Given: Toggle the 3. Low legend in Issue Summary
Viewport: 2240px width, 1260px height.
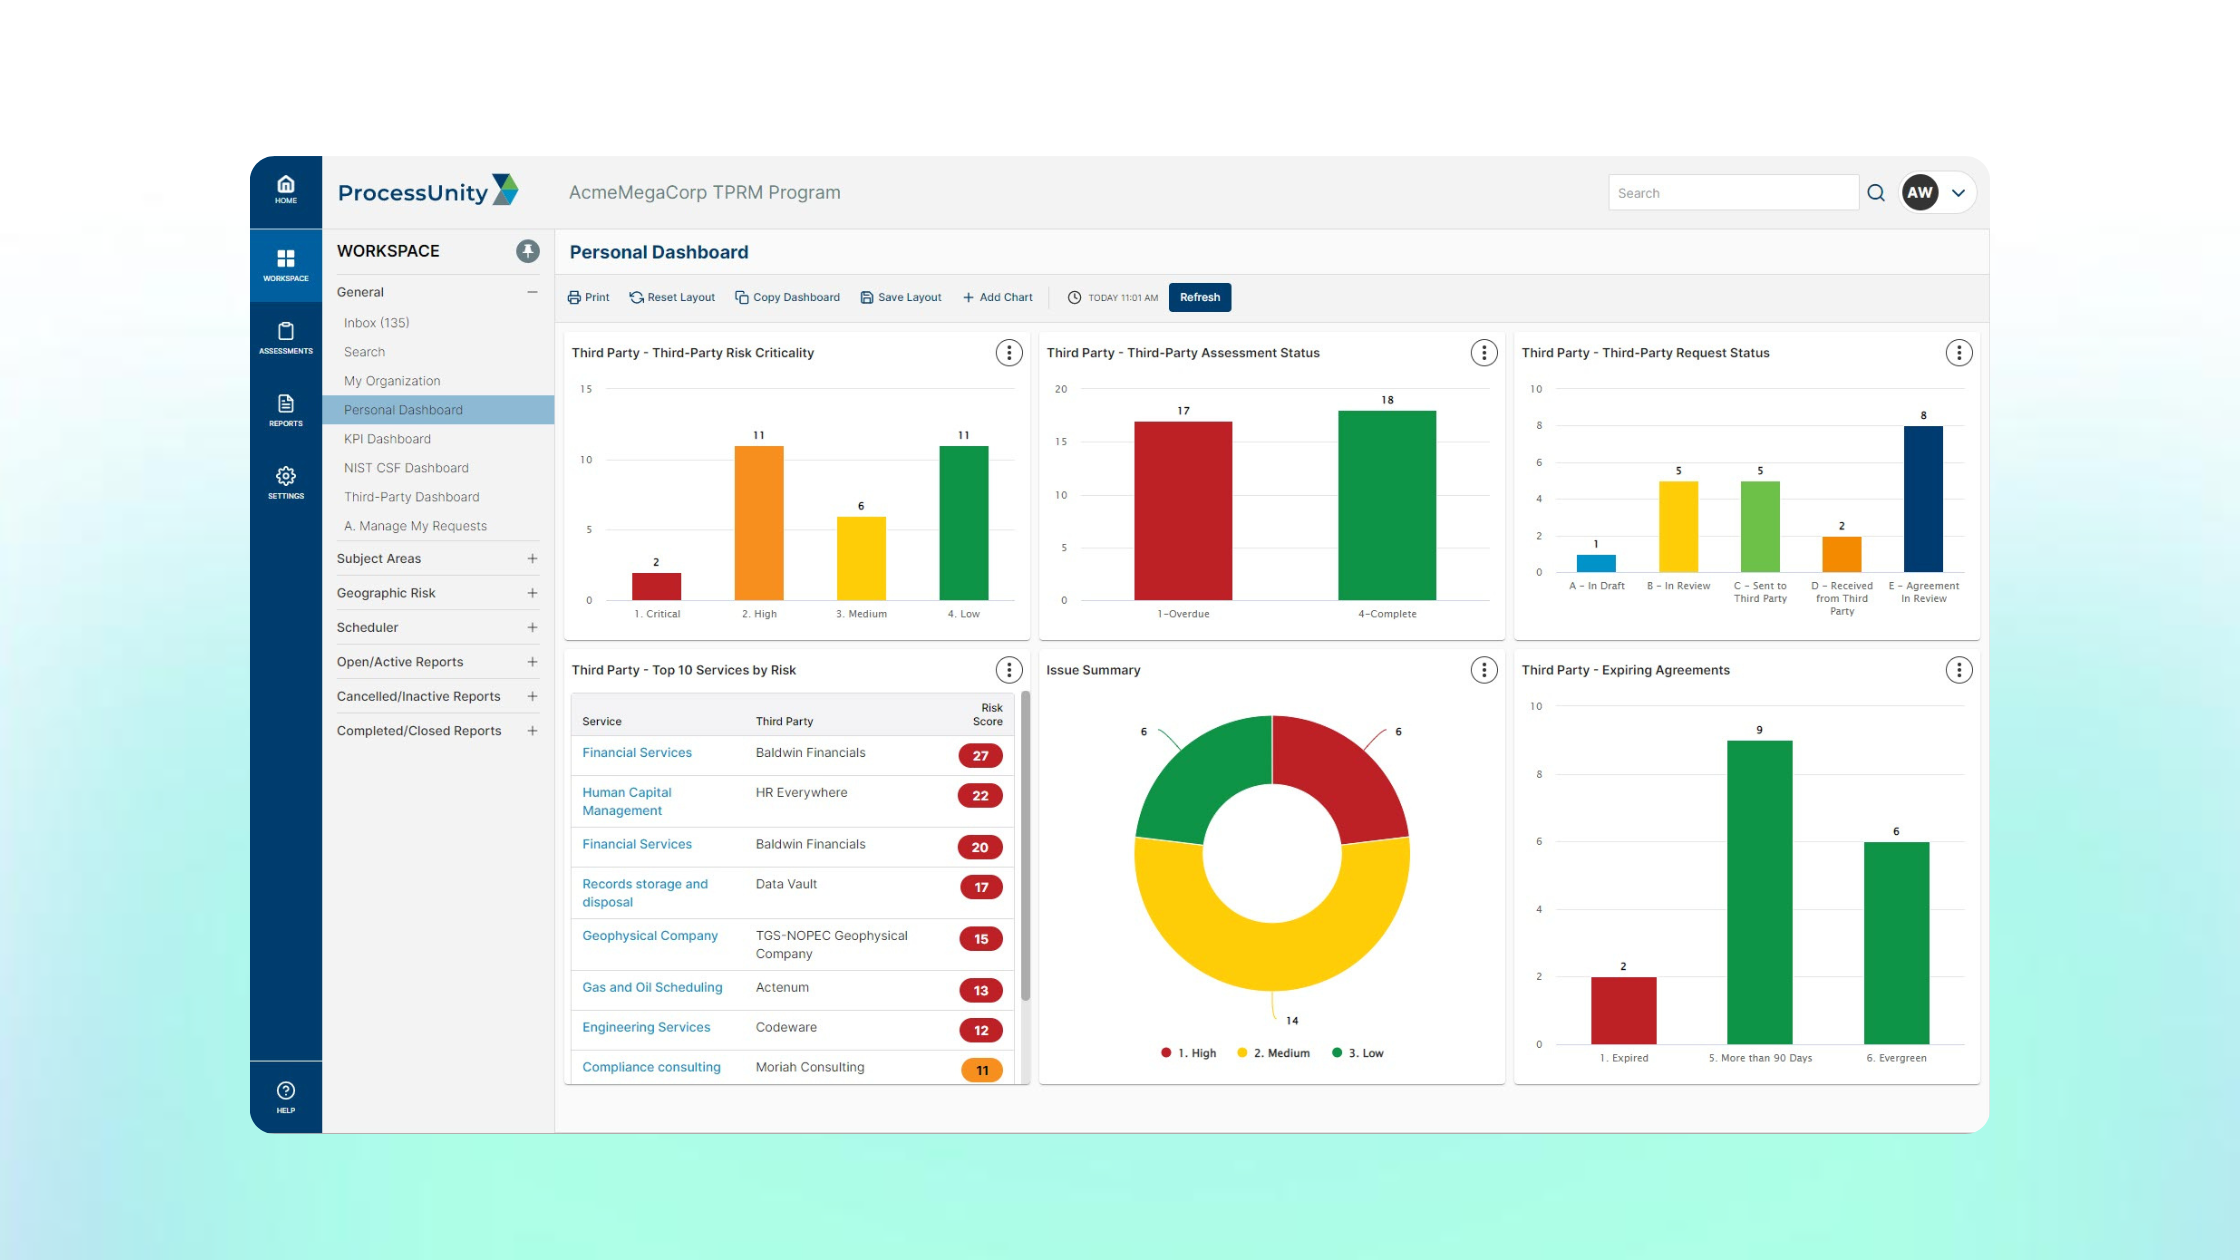Looking at the screenshot, I should (1358, 1053).
